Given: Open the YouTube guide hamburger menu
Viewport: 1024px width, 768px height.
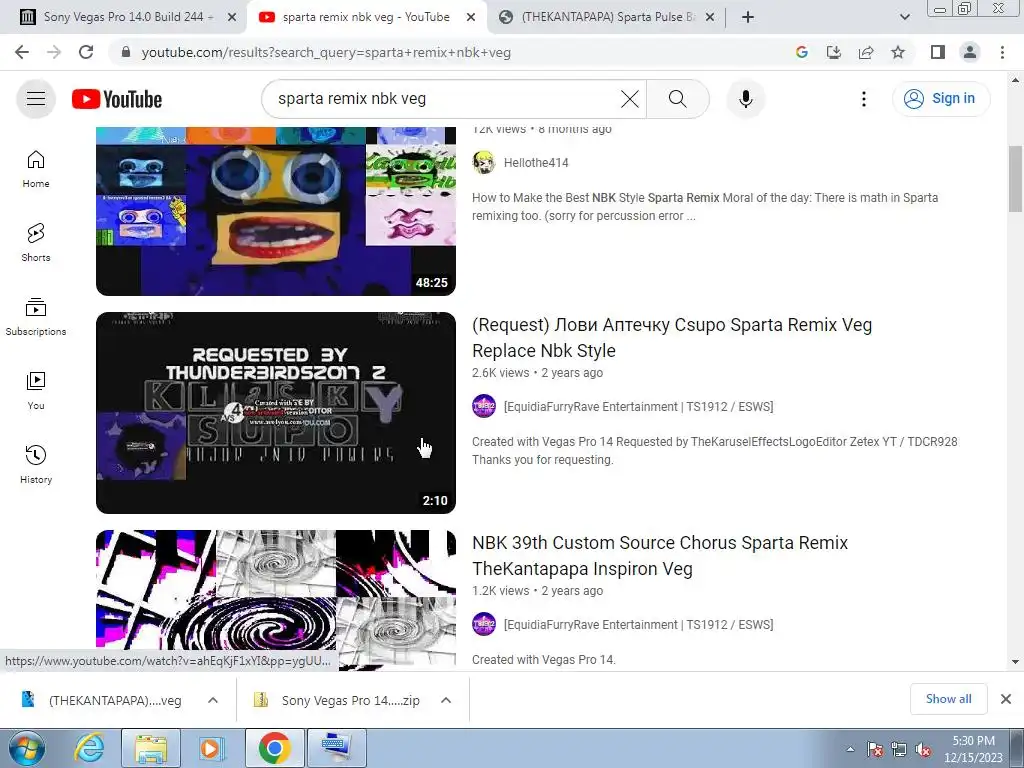Looking at the screenshot, I should pos(36,99).
